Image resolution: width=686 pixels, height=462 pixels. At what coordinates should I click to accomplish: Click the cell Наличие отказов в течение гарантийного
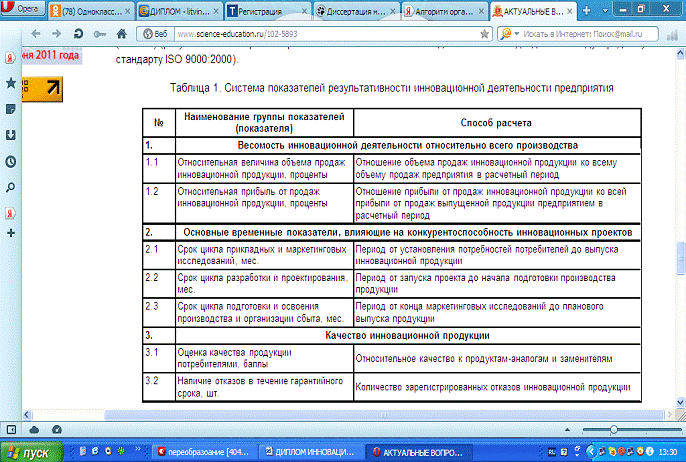coord(264,387)
